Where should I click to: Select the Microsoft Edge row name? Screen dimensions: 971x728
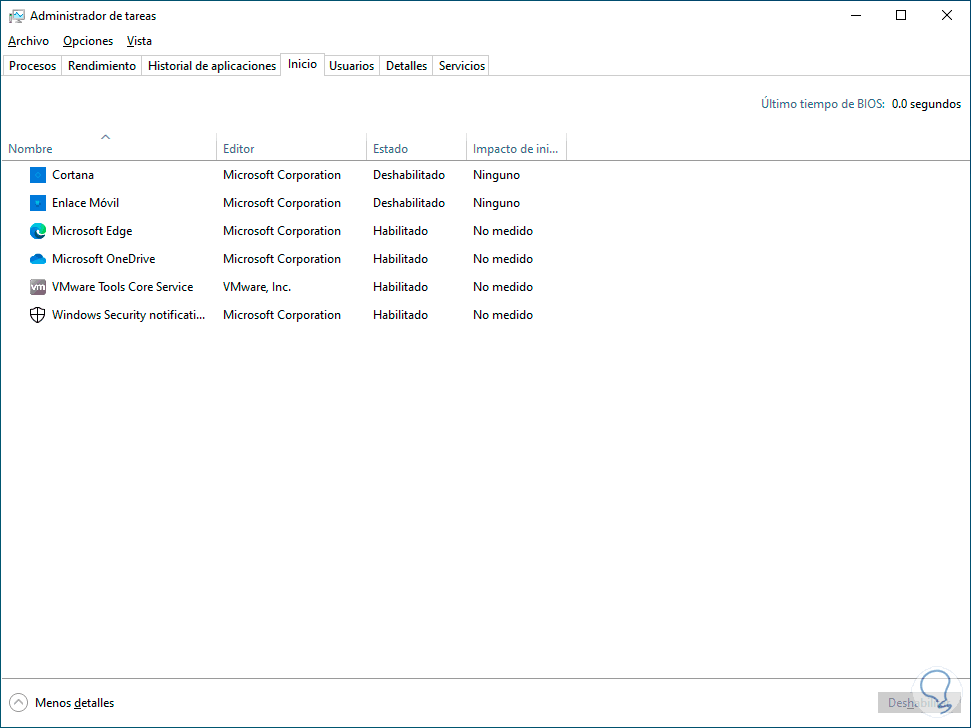[x=92, y=231]
